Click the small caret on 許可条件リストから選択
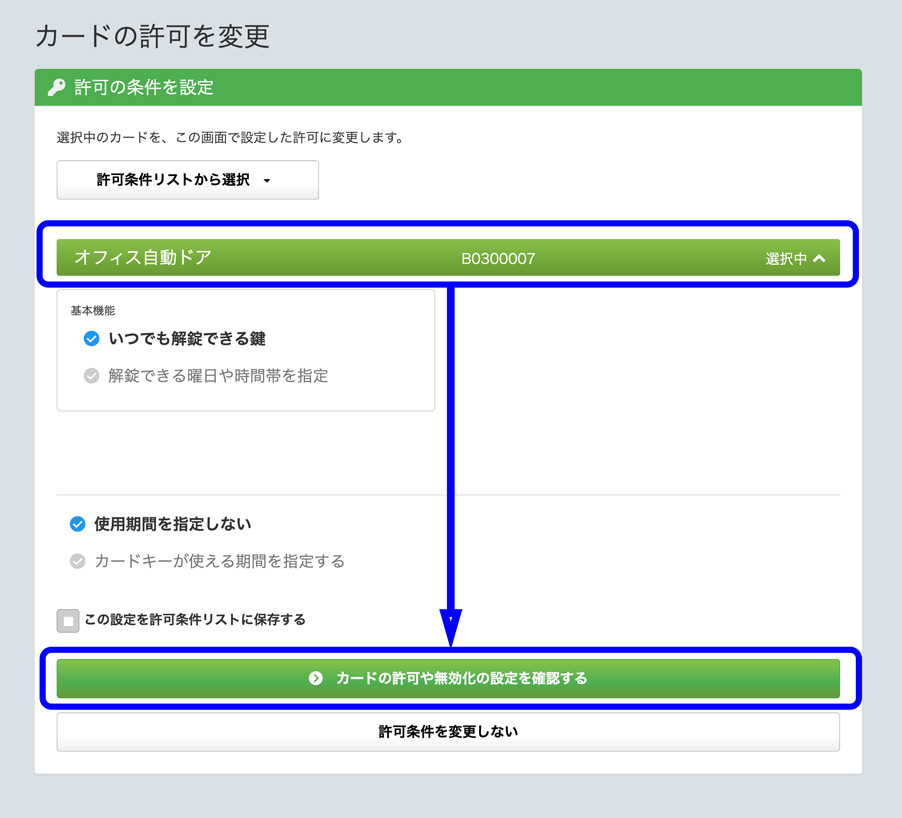This screenshot has width=902, height=818. [267, 181]
